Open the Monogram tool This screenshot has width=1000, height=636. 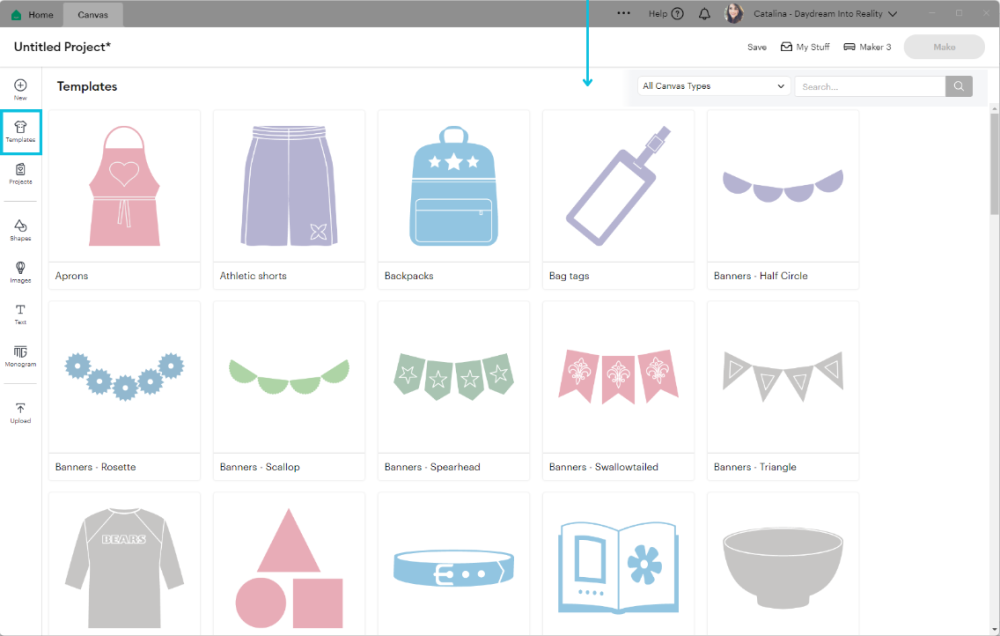coord(20,356)
